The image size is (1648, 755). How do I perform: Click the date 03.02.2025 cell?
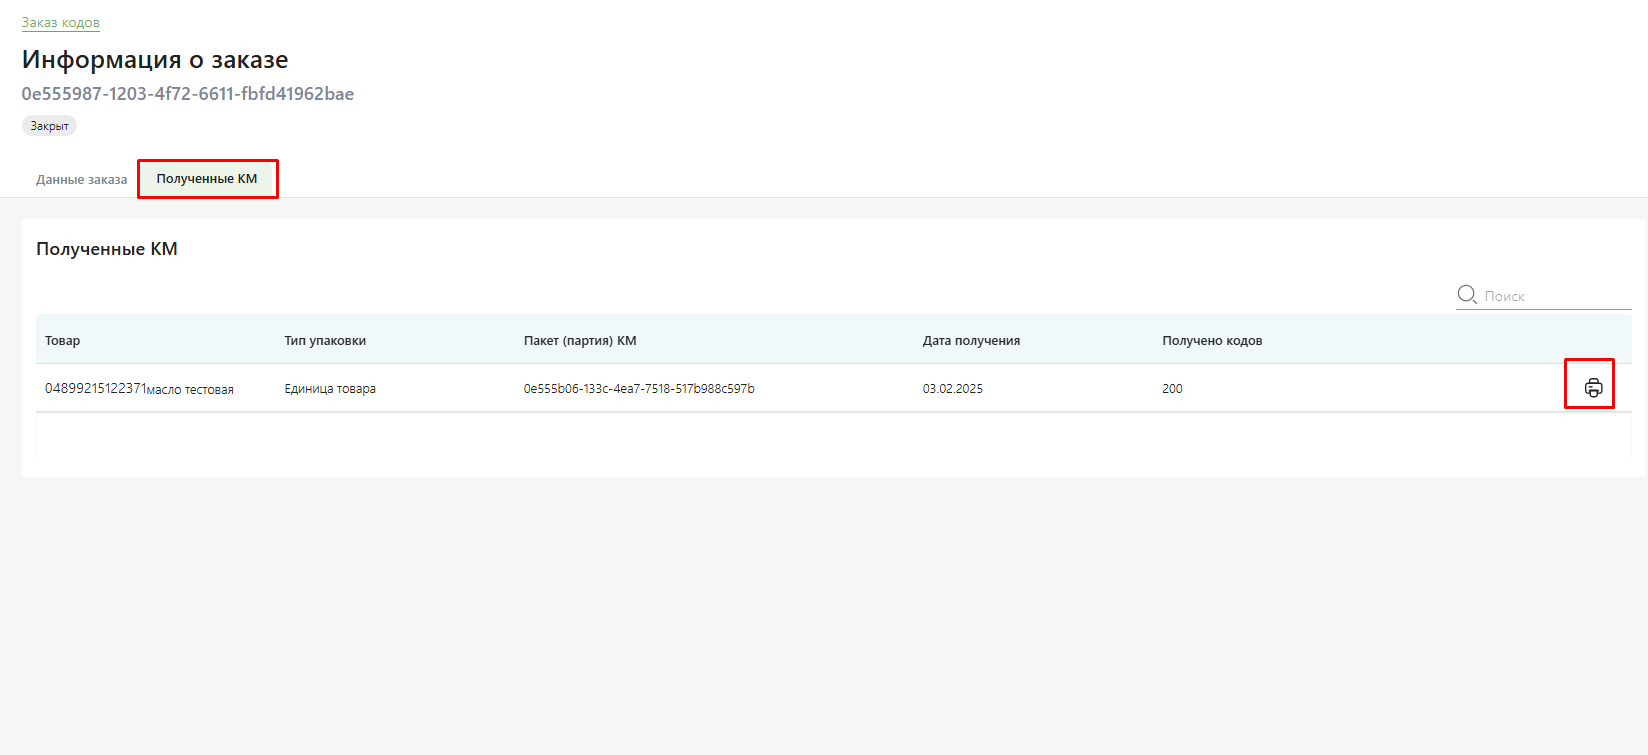pyautogui.click(x=953, y=388)
